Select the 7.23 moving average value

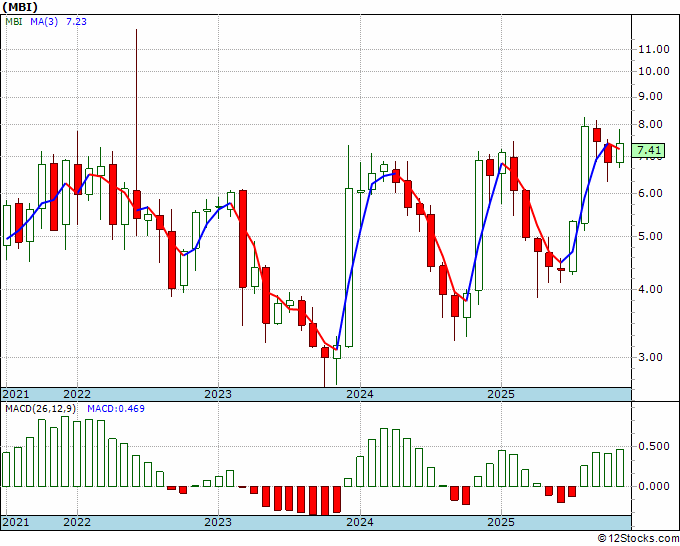(76, 21)
